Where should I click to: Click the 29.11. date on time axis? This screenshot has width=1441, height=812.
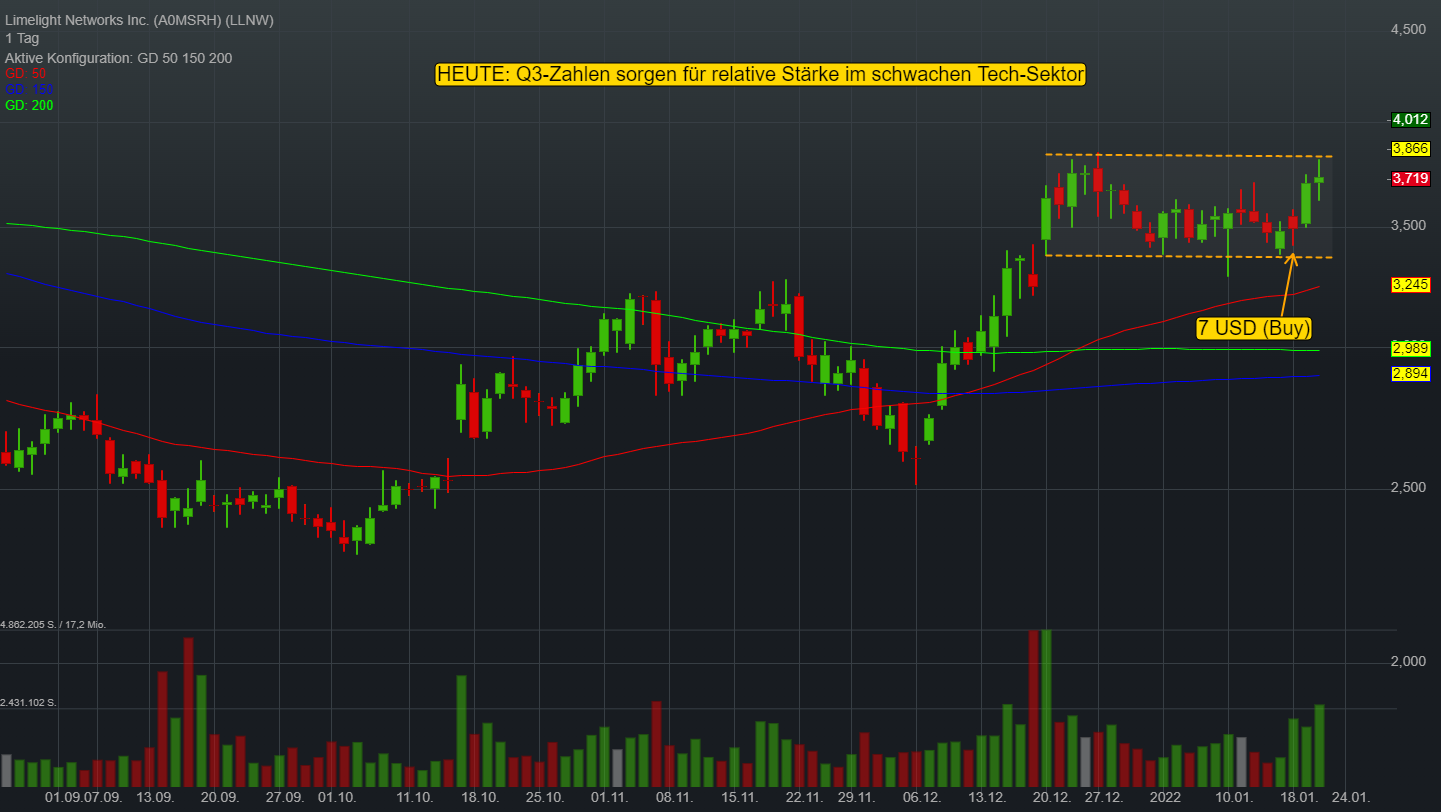856,798
